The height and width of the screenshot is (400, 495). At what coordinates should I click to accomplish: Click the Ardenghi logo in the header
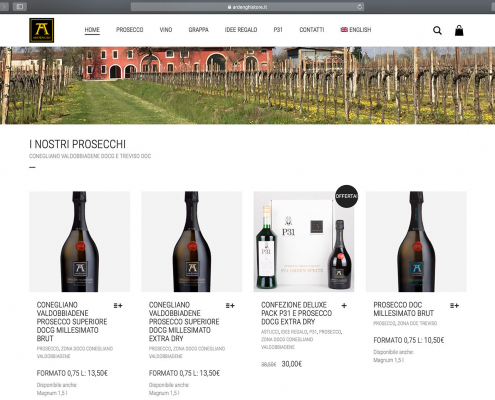(x=42, y=30)
